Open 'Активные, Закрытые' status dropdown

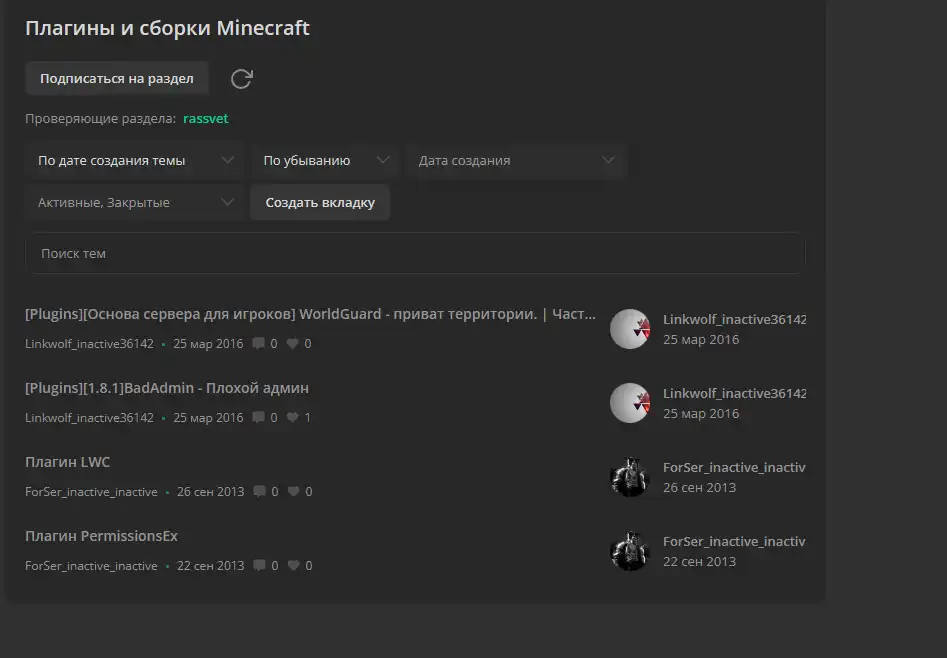tap(135, 202)
